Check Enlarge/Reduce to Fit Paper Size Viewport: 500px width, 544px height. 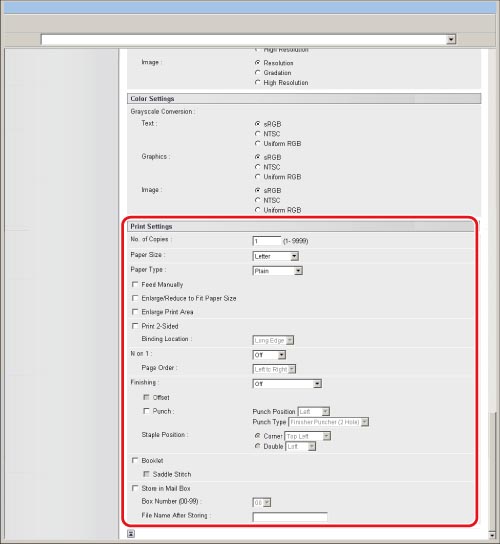coord(135,298)
